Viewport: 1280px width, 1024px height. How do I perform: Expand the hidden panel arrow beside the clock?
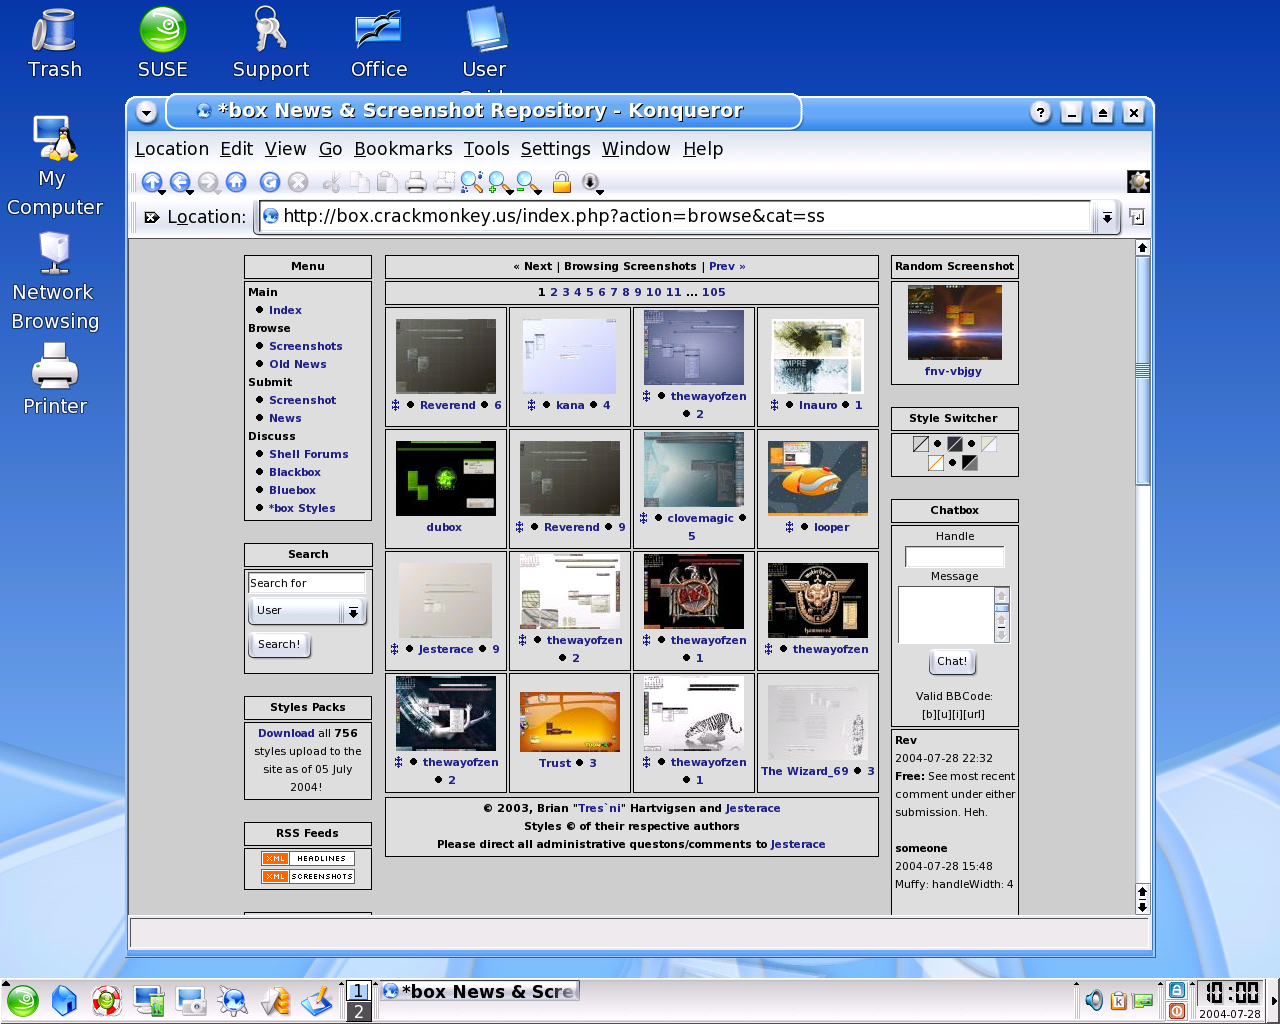(1274, 1000)
